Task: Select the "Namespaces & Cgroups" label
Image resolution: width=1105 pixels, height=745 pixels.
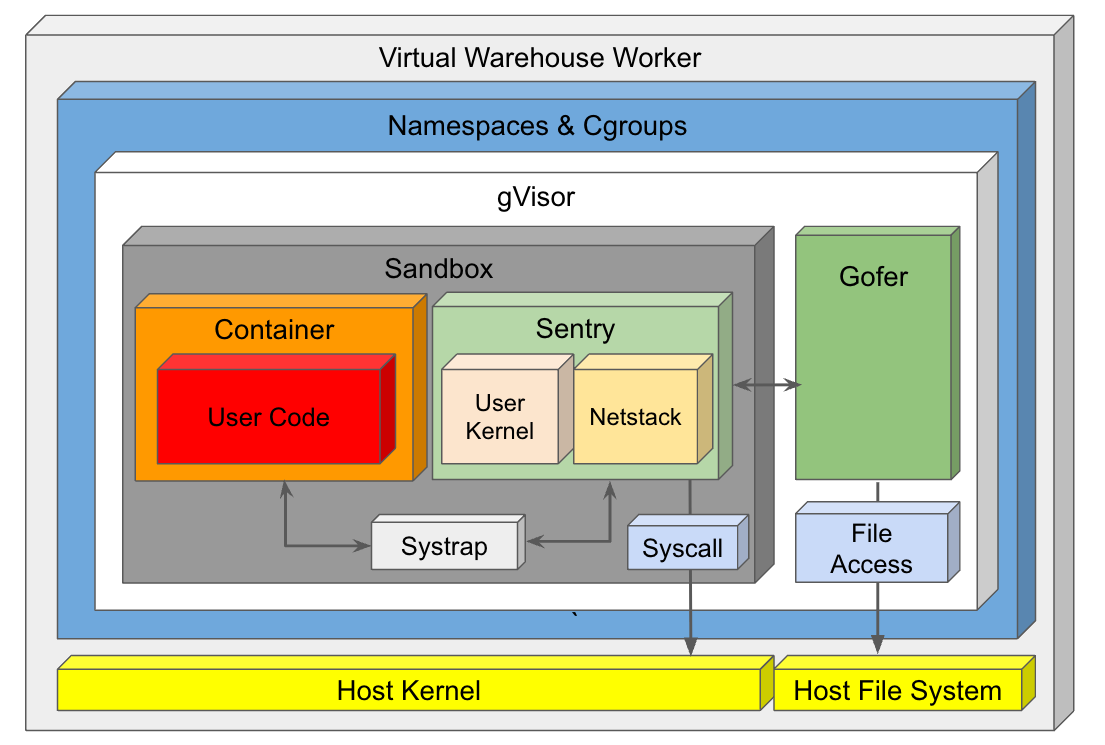Action: coord(537,126)
